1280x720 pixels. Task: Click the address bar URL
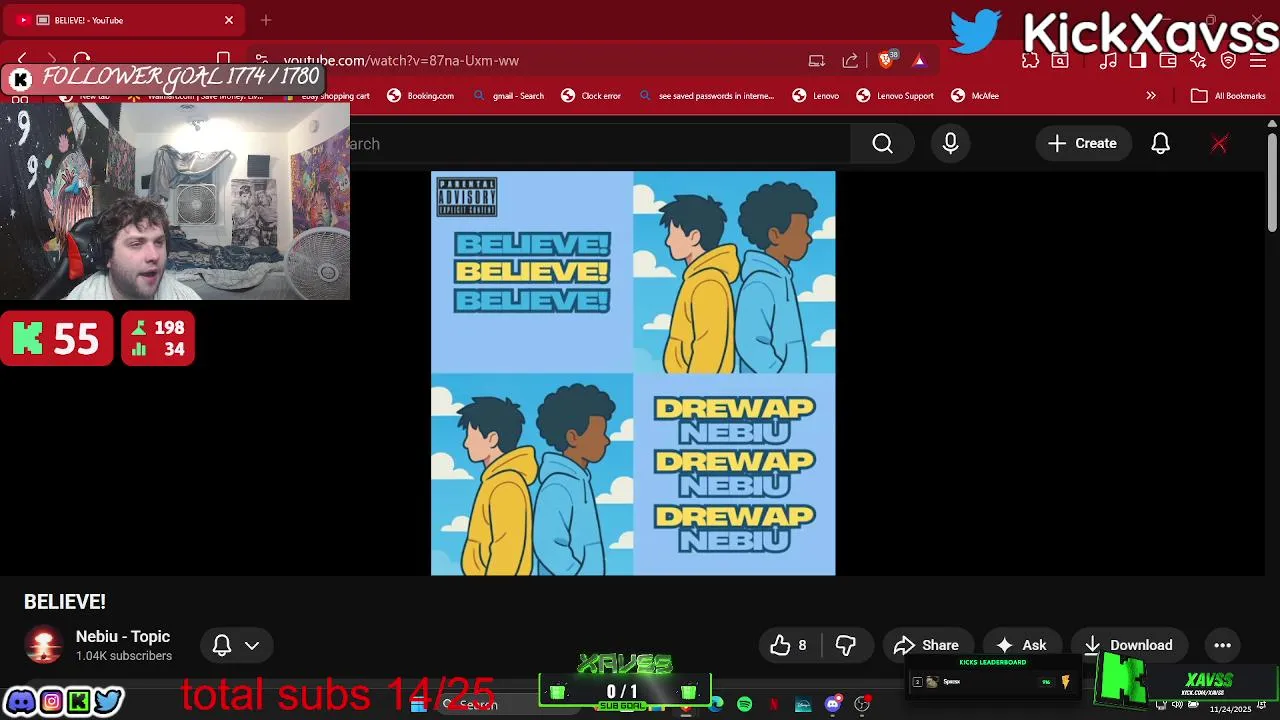pyautogui.click(x=401, y=61)
